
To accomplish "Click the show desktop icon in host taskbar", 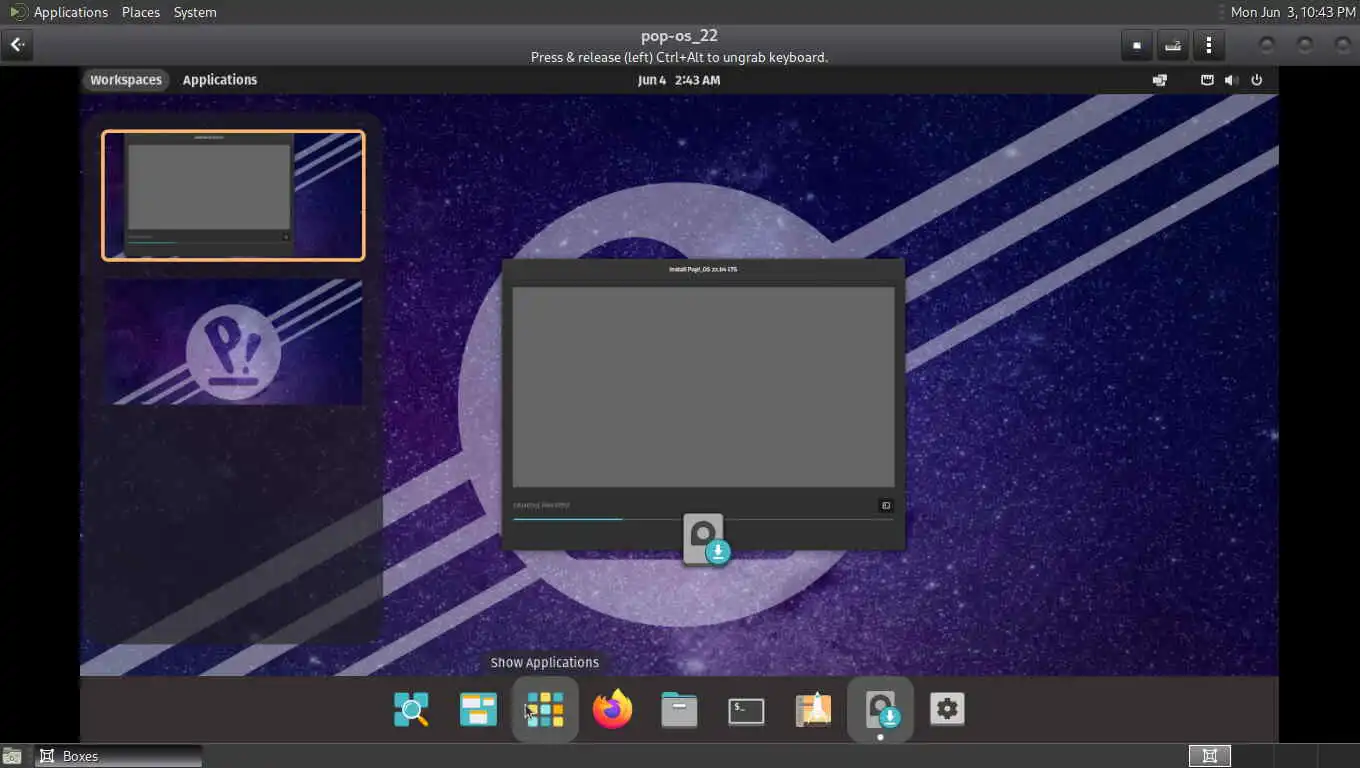I will [13, 756].
